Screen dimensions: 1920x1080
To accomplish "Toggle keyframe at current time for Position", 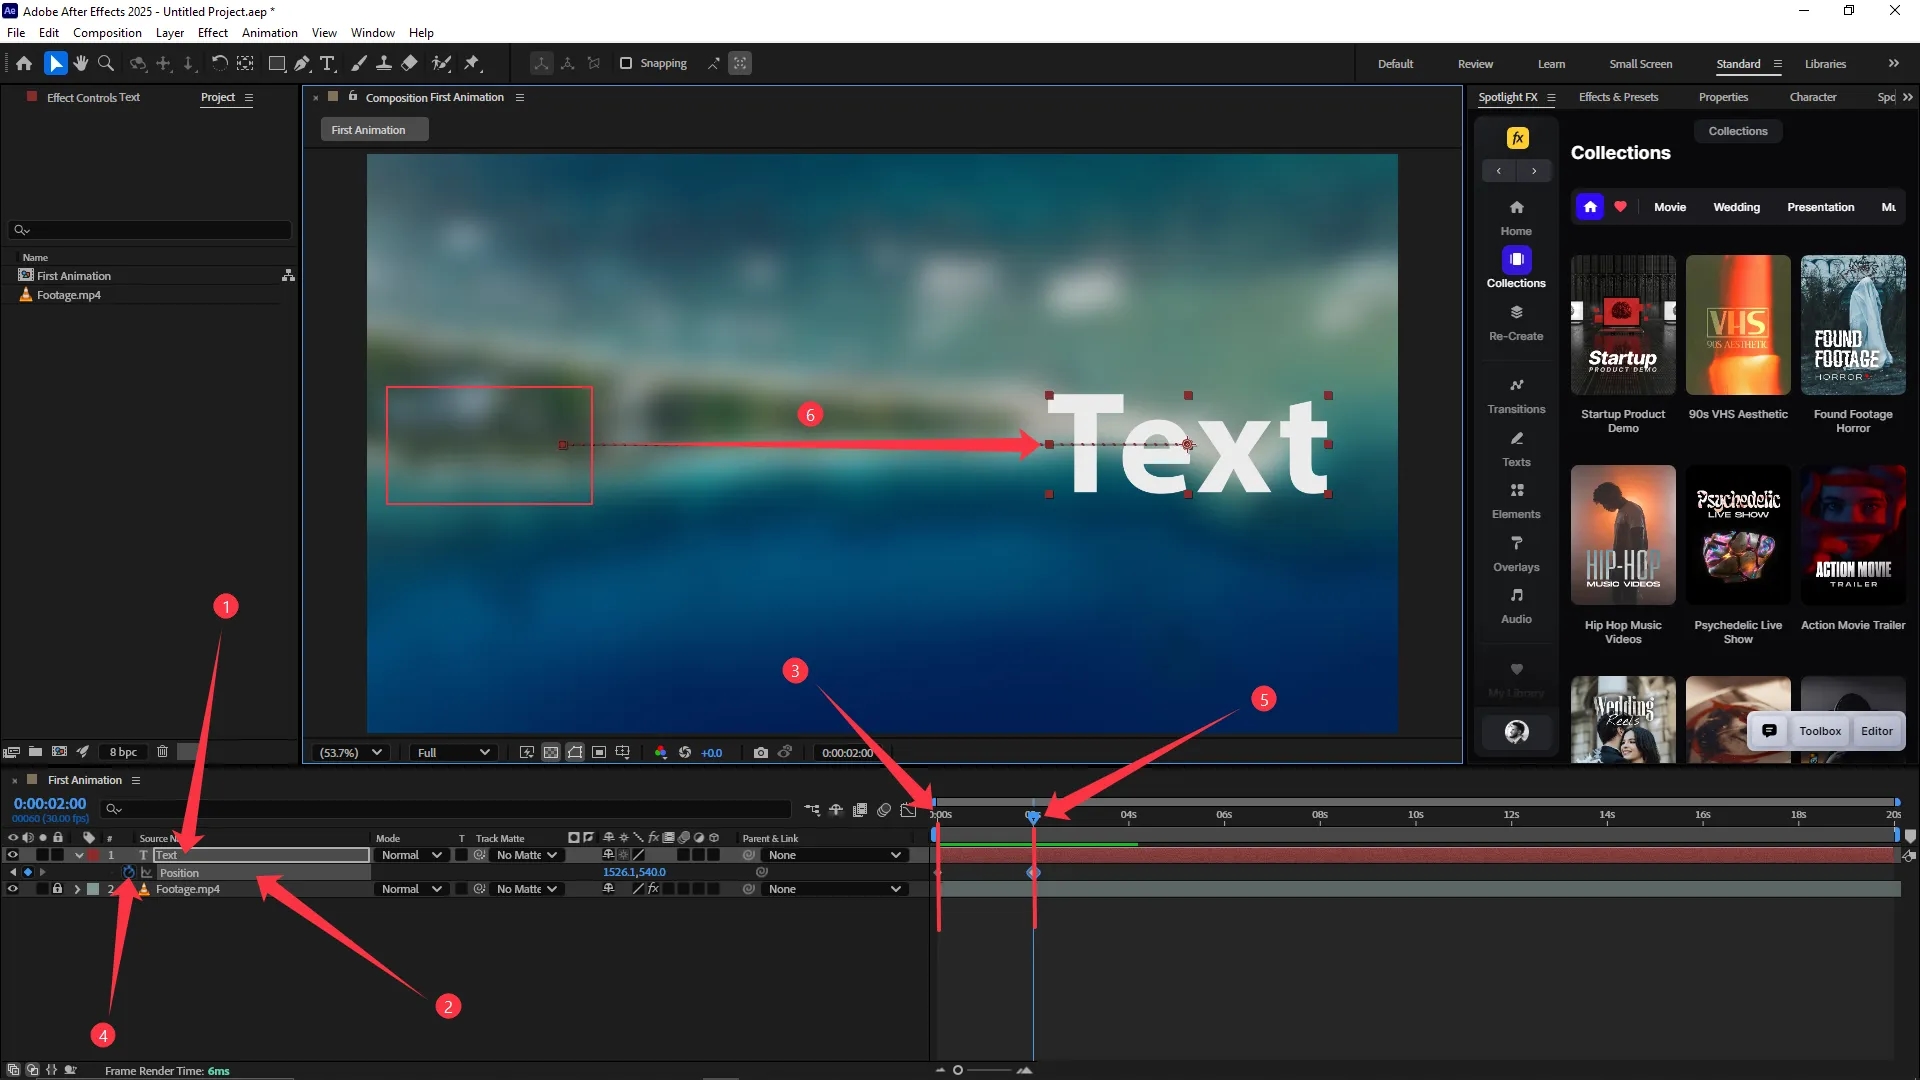I will [x=27, y=872].
